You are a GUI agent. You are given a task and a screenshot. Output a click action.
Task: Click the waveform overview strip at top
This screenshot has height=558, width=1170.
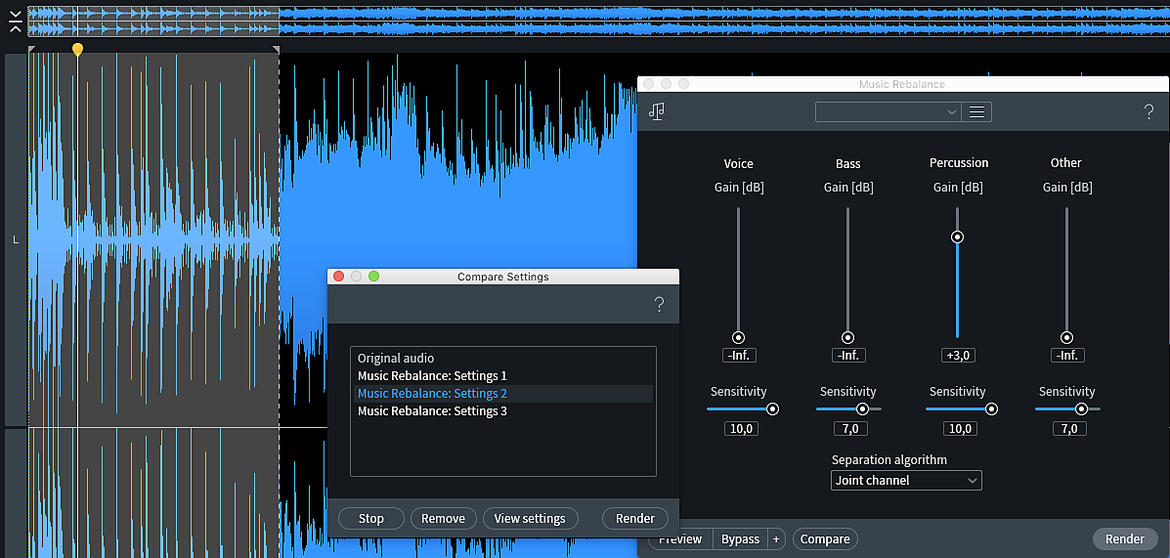point(598,21)
